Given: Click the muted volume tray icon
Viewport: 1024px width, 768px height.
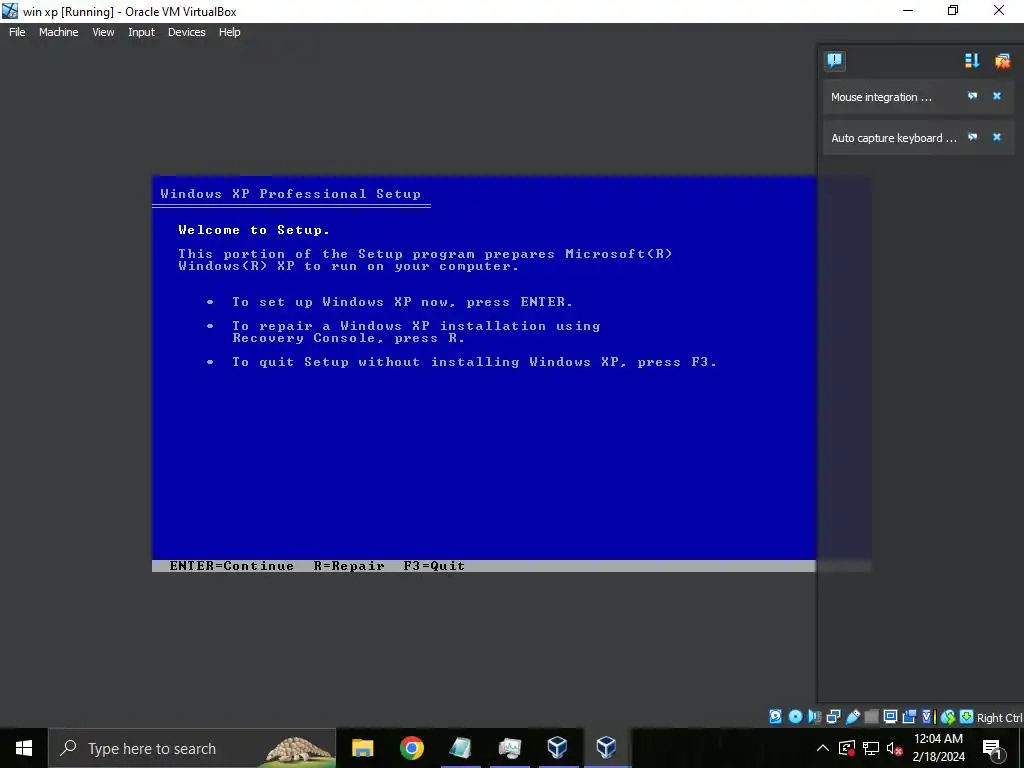Looking at the screenshot, I should pyautogui.click(x=895, y=748).
